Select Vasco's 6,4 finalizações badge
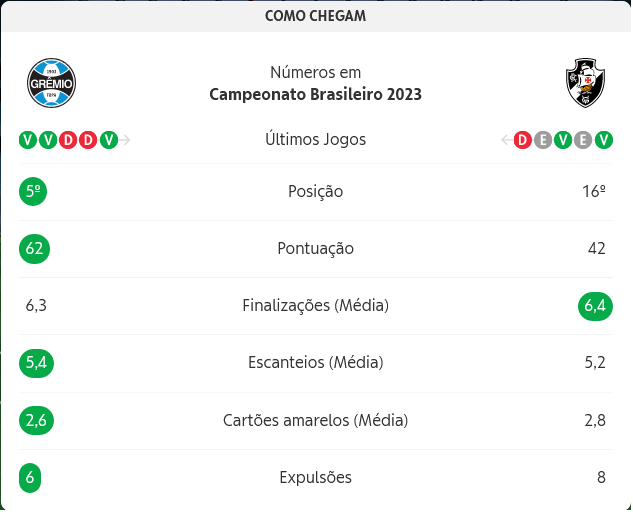The width and height of the screenshot is (633, 512). (x=595, y=305)
